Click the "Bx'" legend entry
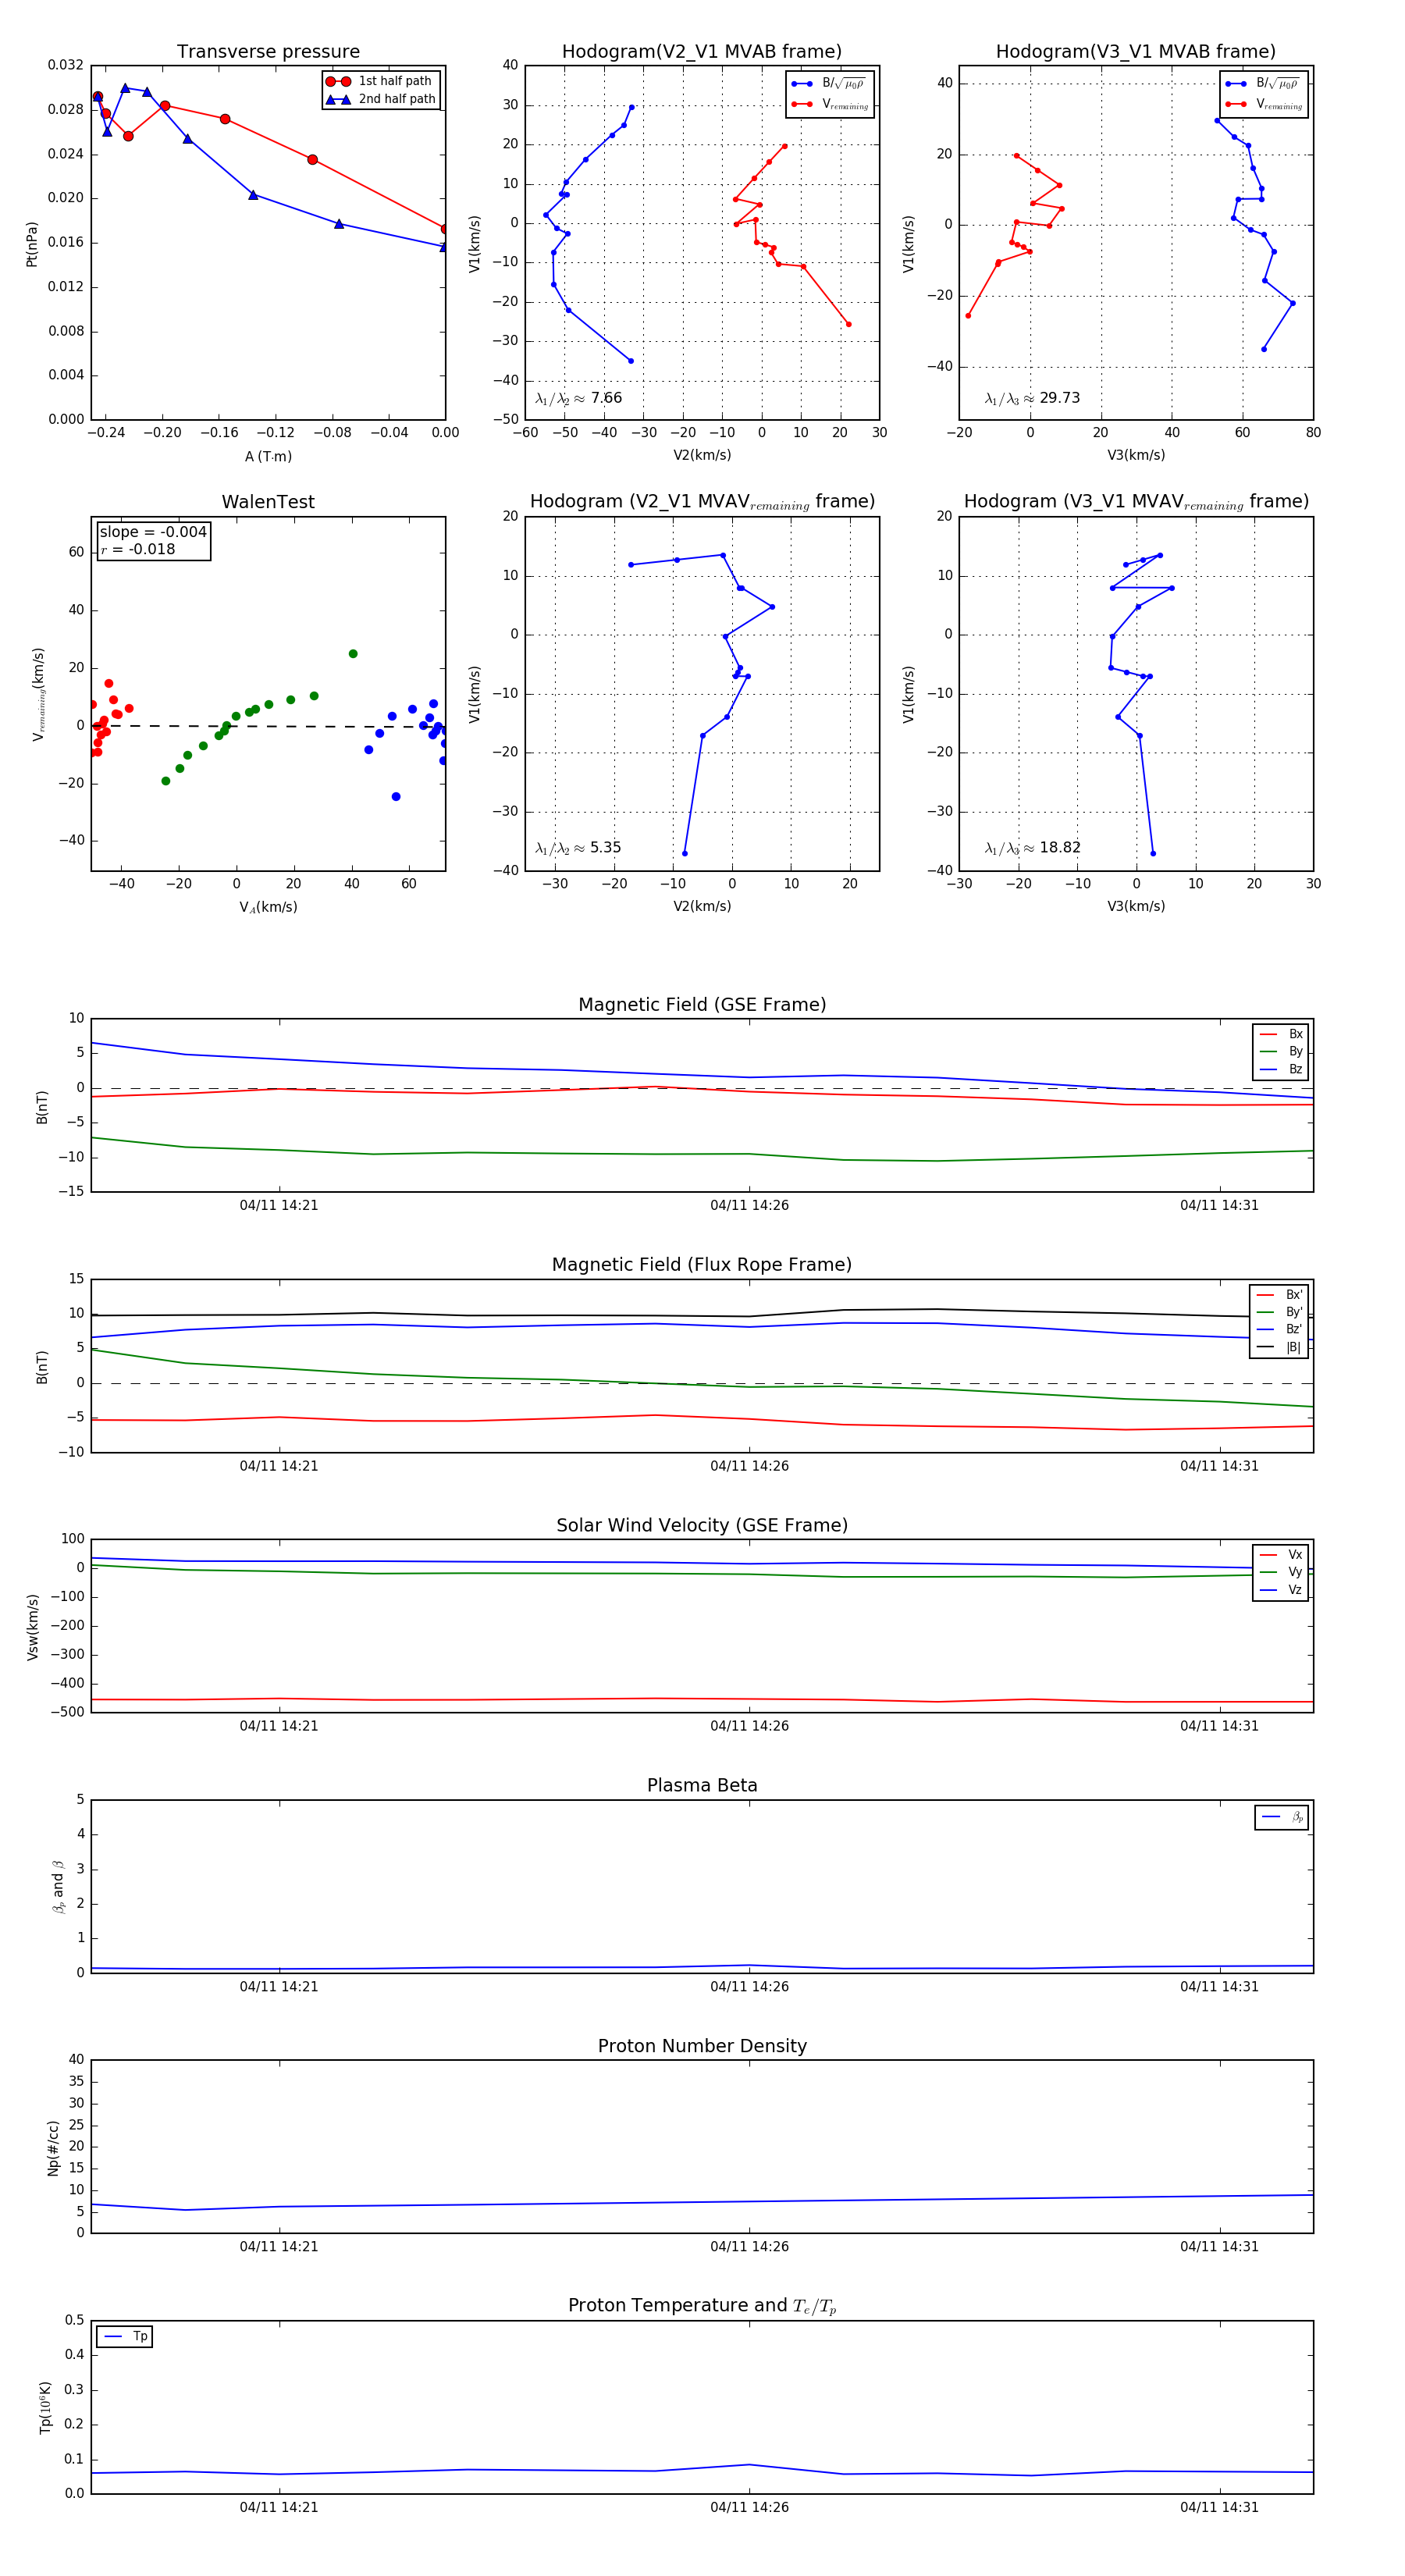Screen dimensions: 1405x2576 coord(1279,1295)
